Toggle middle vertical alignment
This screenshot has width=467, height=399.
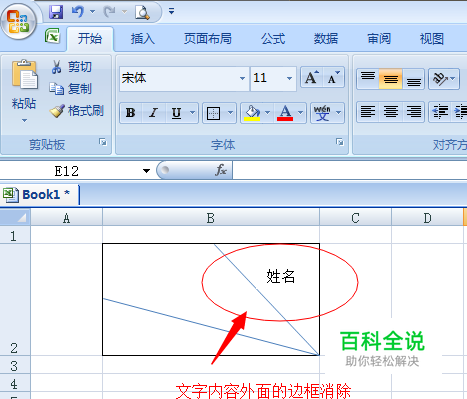coord(391,79)
